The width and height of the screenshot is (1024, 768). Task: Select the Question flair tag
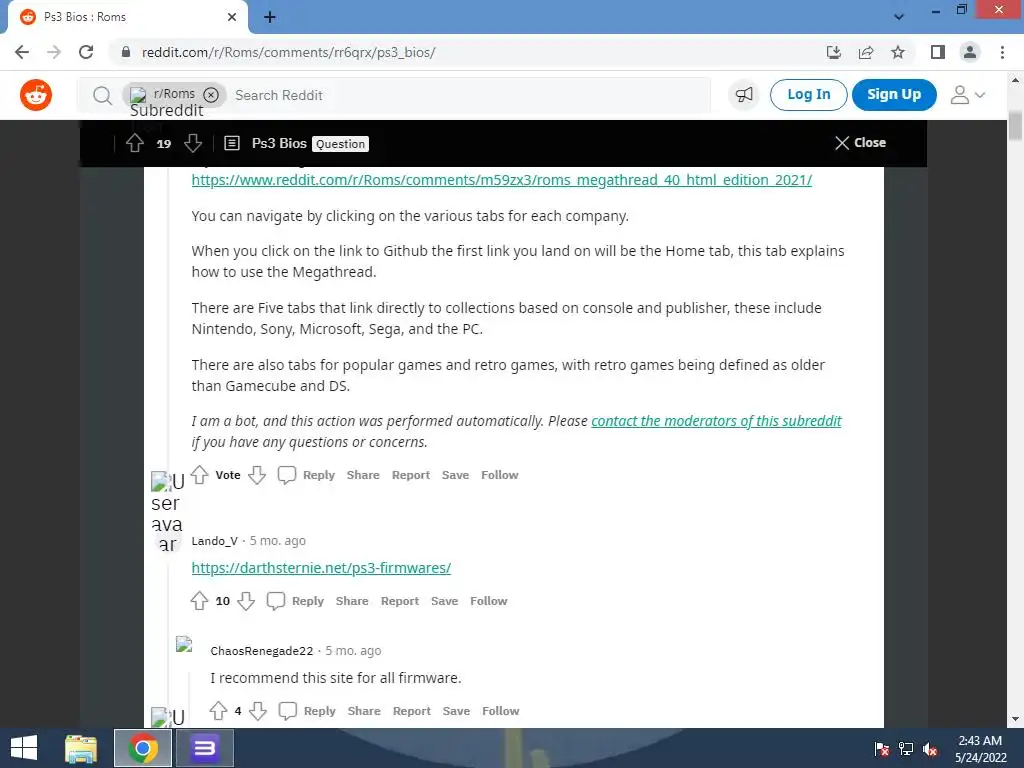click(340, 144)
